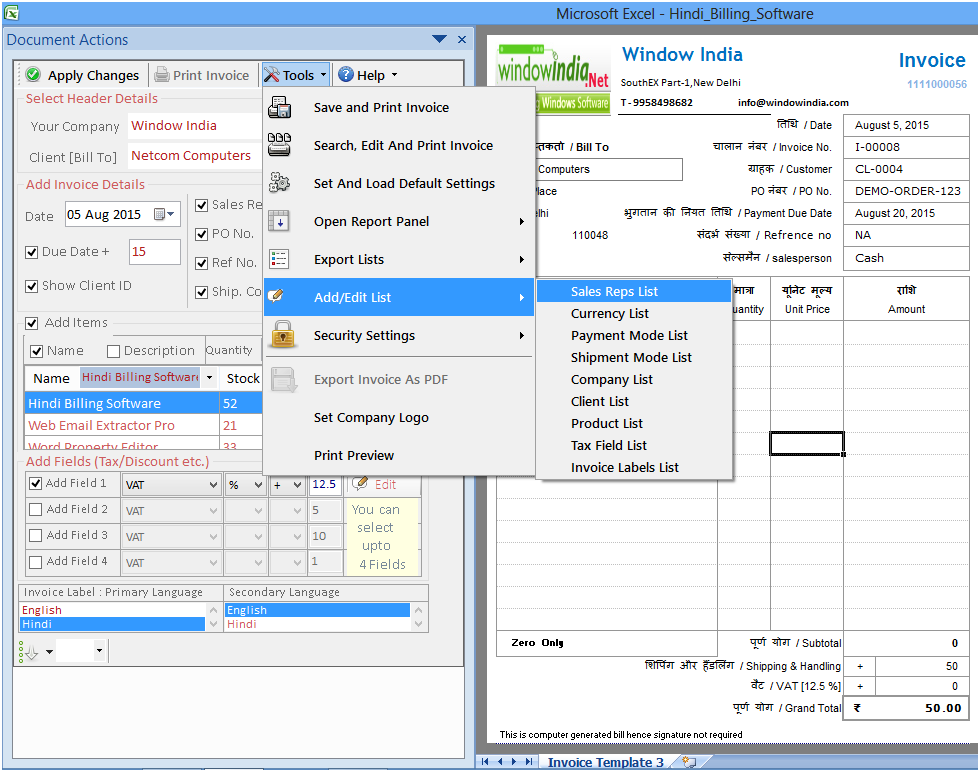The image size is (978, 772).
Task: Click the Add/Edit List pencil icon
Action: coord(276,296)
